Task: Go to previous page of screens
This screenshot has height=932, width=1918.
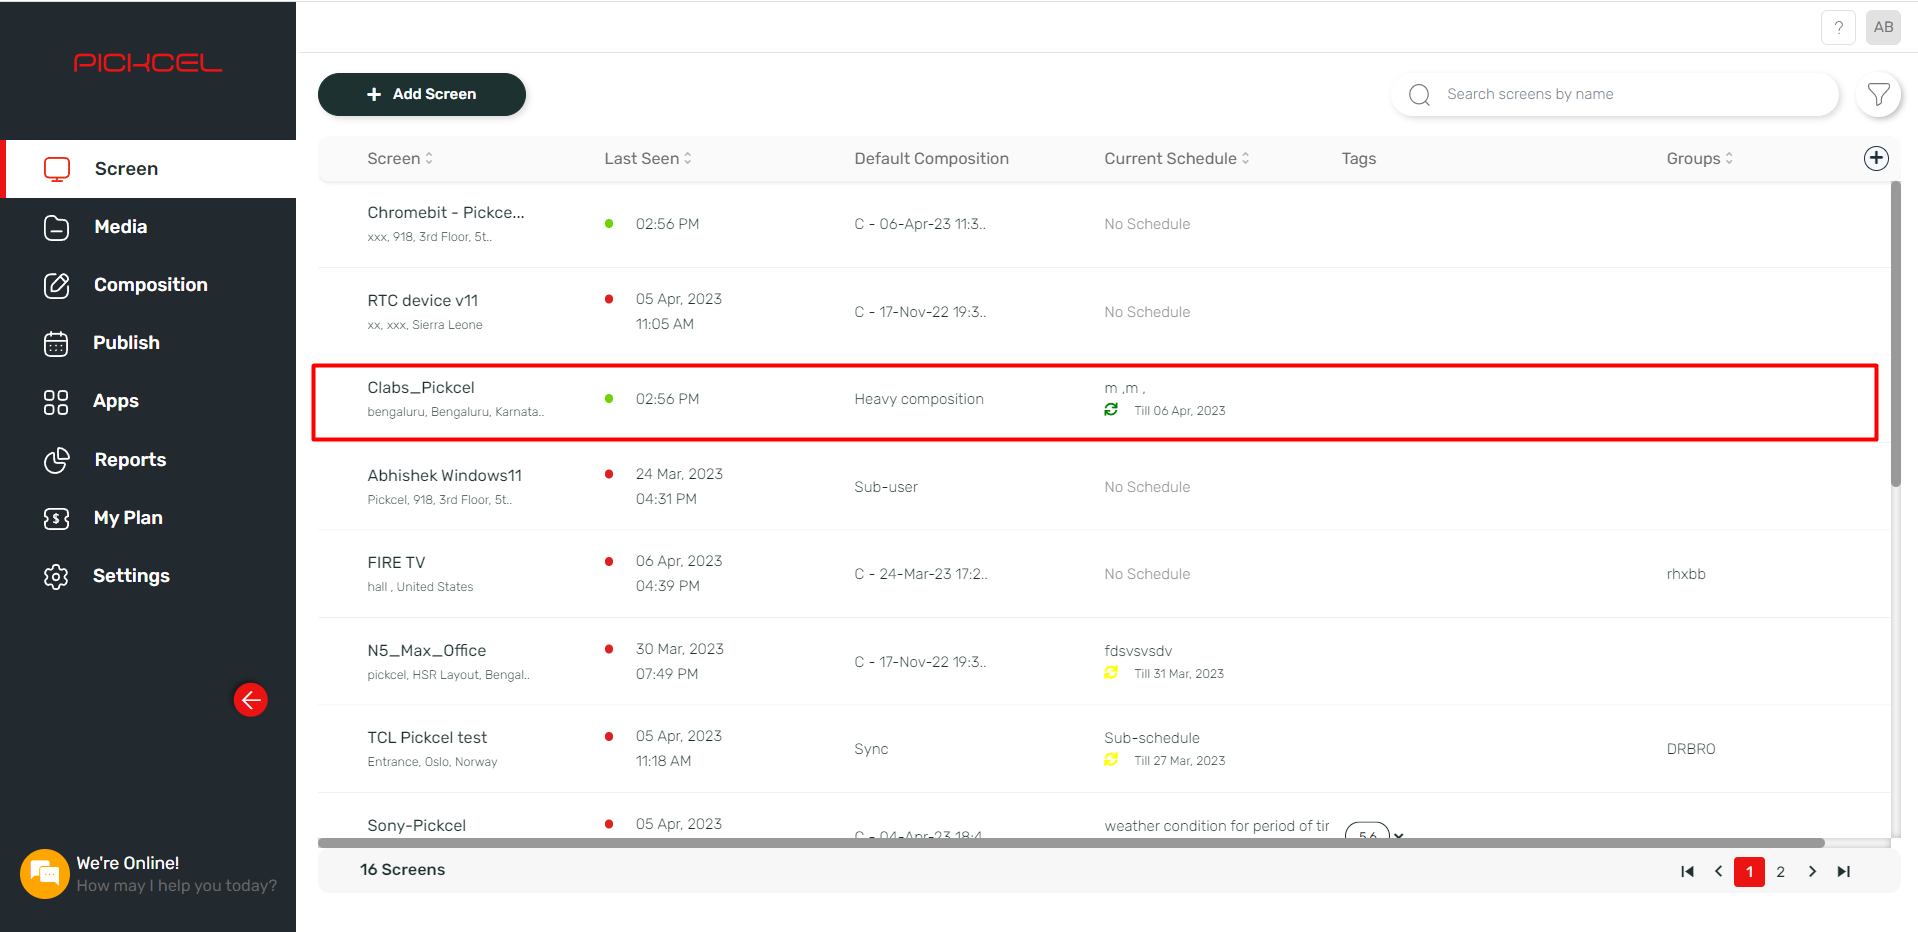Action: (1718, 872)
